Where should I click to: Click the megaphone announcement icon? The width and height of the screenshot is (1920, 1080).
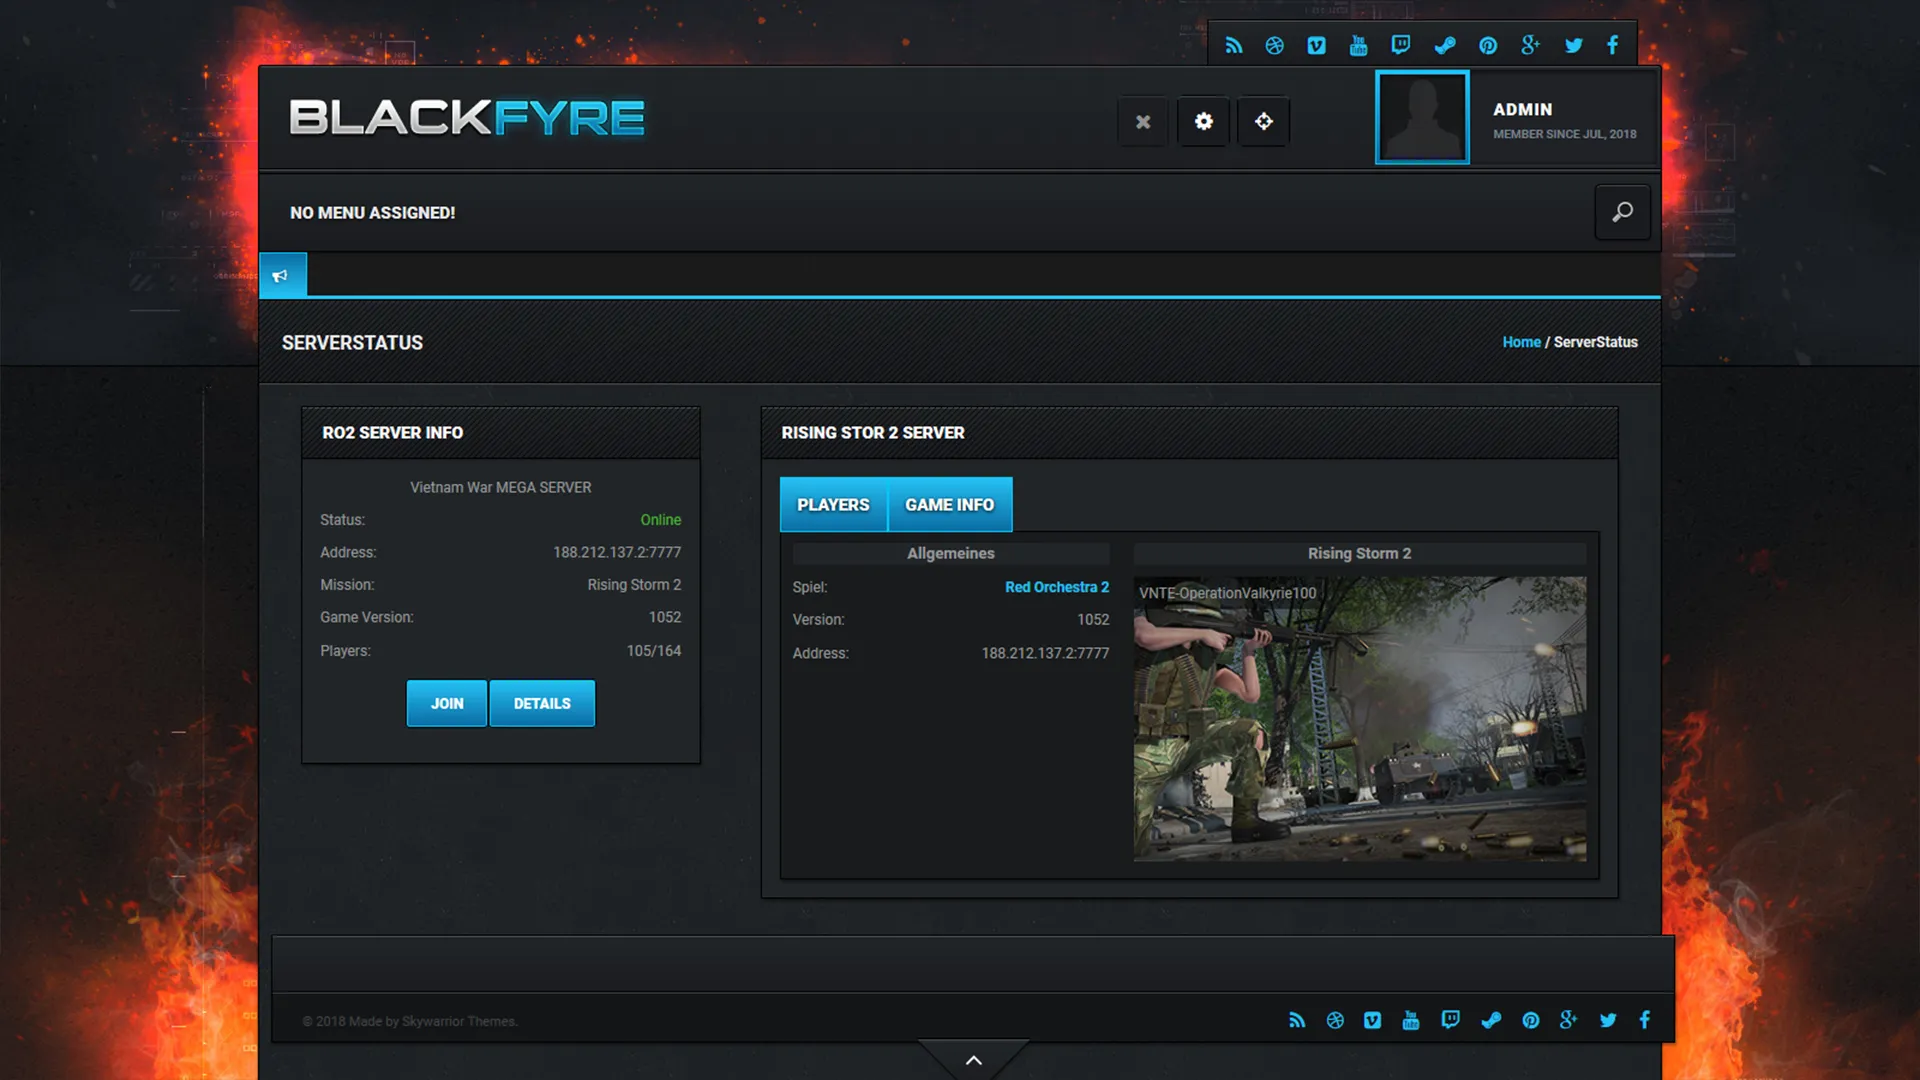click(282, 275)
